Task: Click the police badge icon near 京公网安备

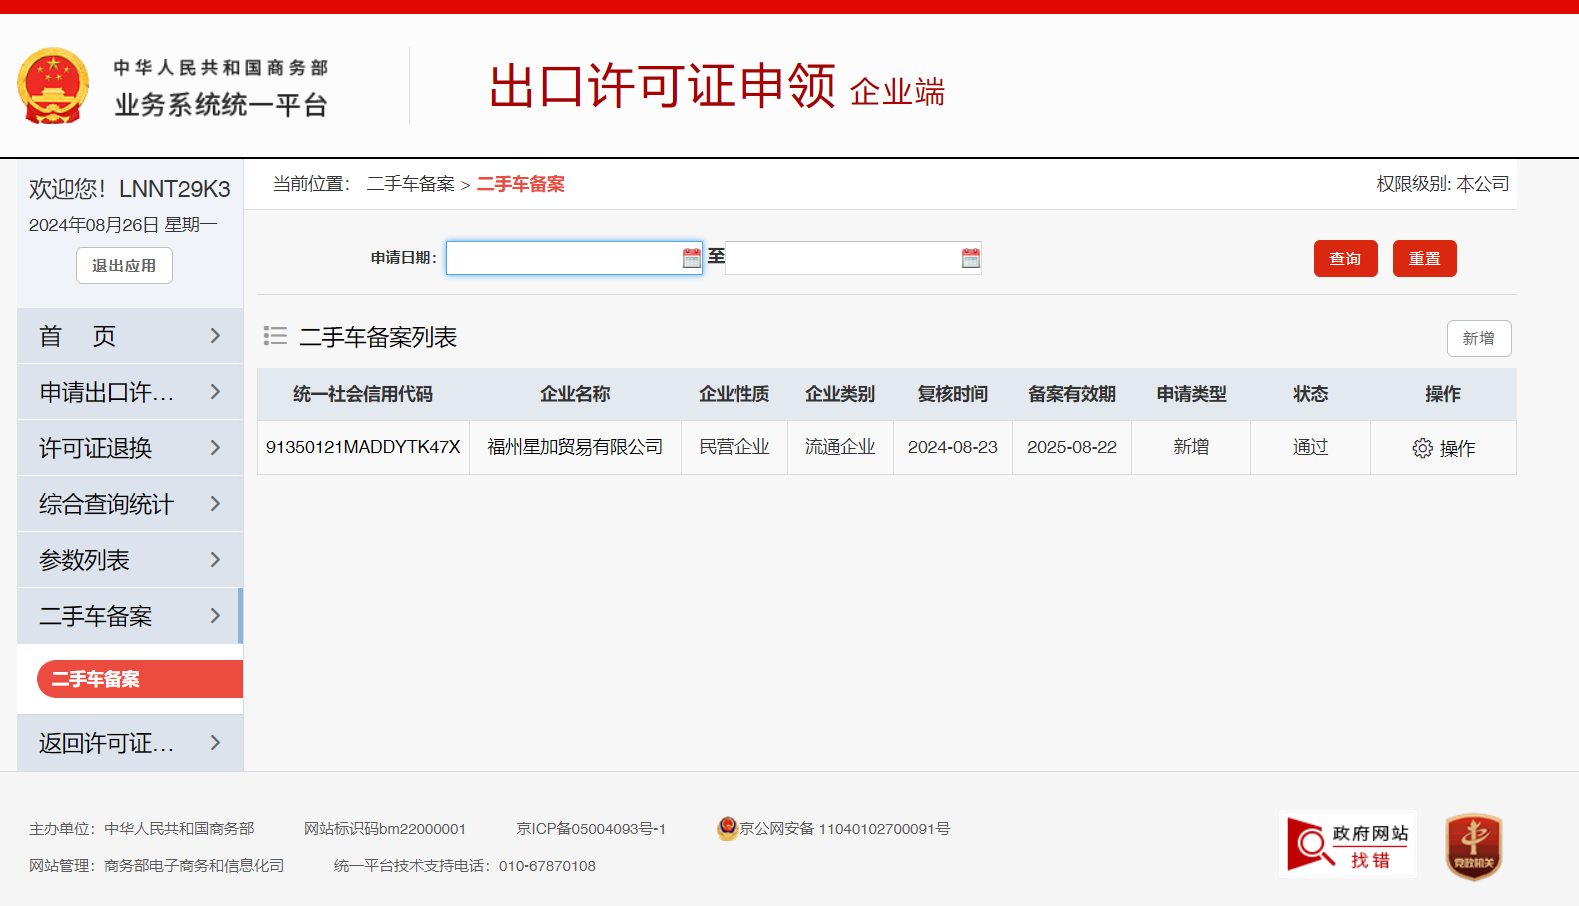Action: tap(727, 828)
